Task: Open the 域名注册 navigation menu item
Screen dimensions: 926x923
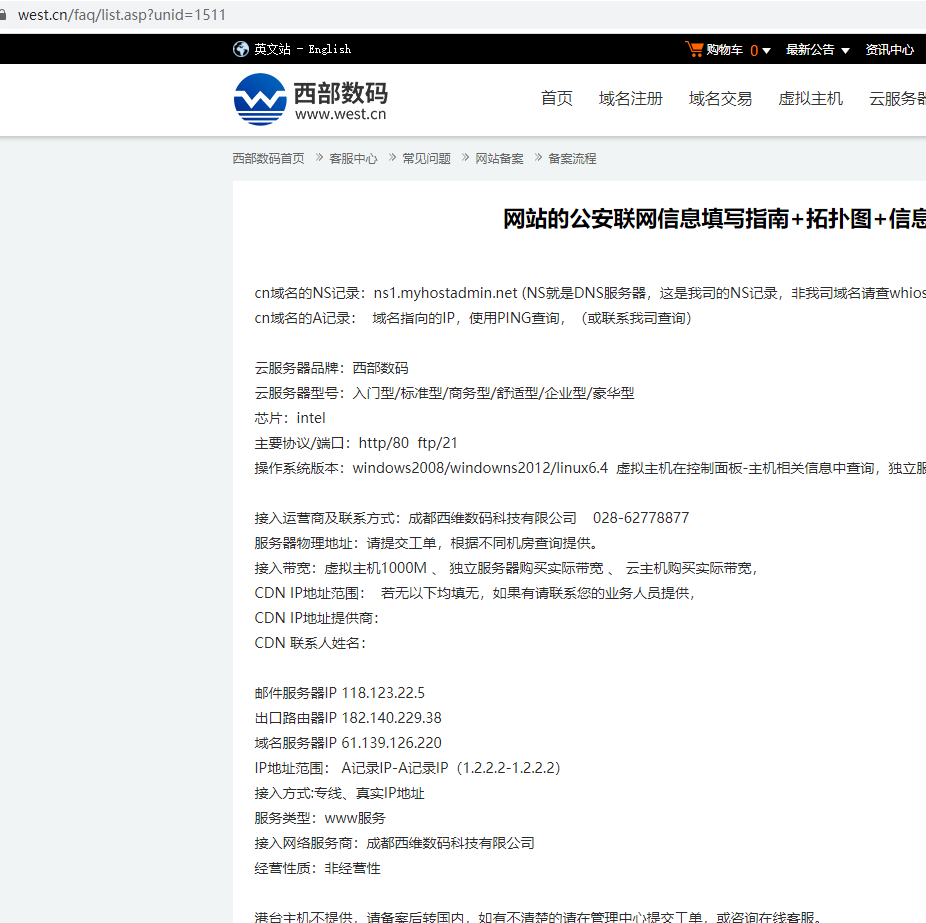Action: [630, 98]
